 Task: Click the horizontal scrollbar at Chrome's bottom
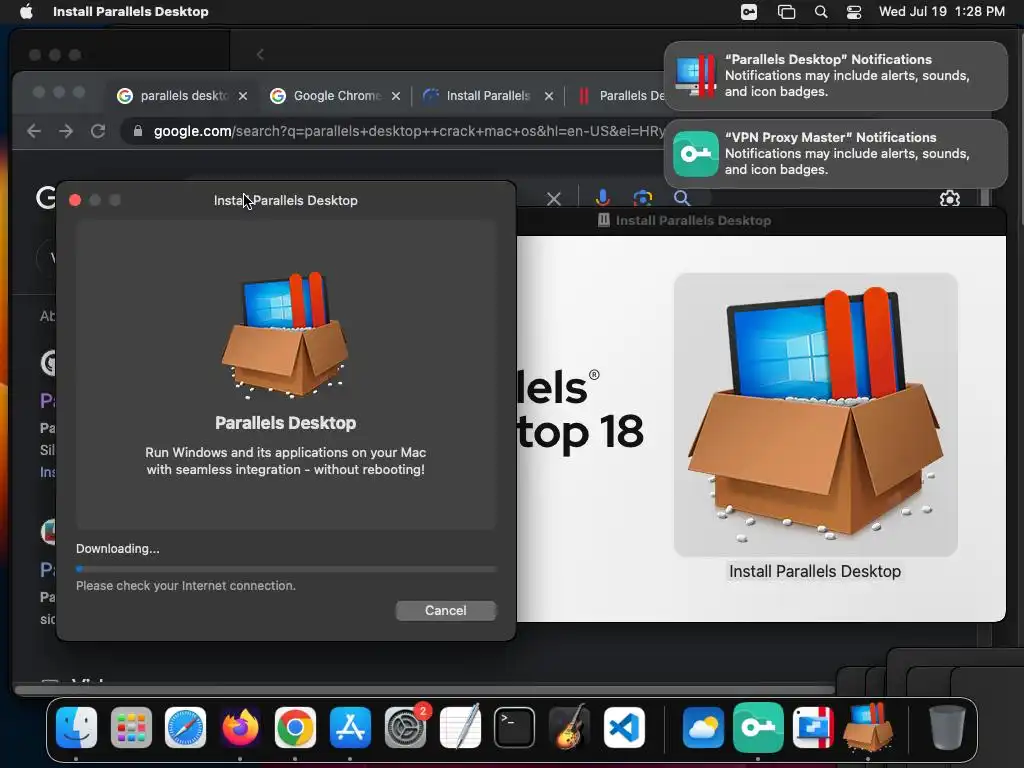click(x=424, y=690)
